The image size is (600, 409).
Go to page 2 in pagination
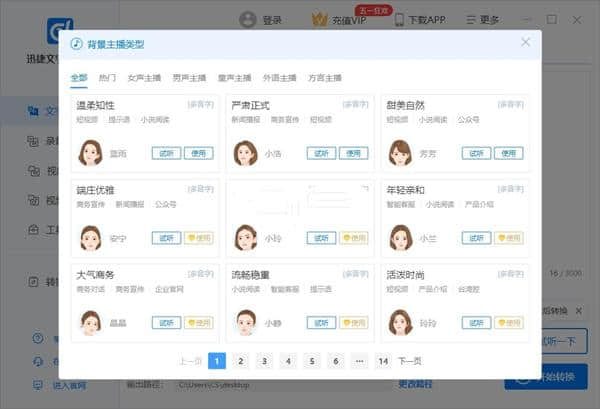point(241,361)
